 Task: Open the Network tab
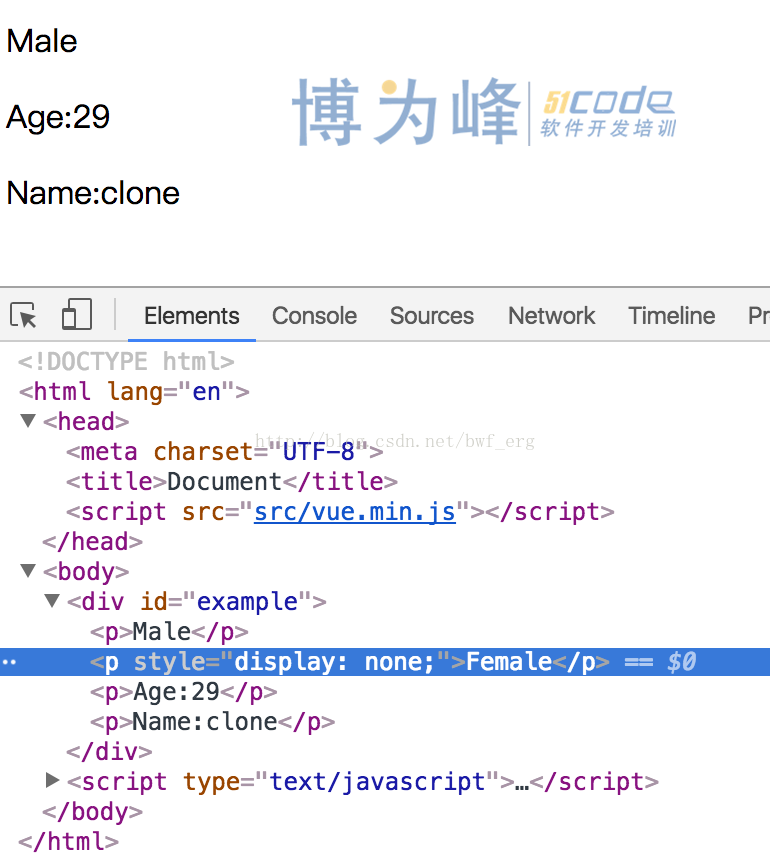point(551,316)
